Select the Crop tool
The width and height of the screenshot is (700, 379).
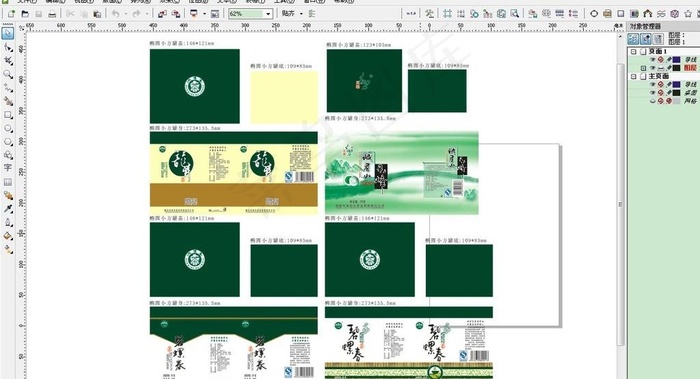(x=8, y=61)
